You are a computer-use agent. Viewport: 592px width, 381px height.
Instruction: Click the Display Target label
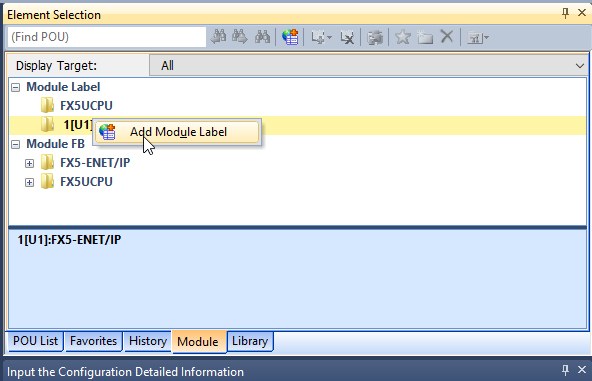[56, 66]
